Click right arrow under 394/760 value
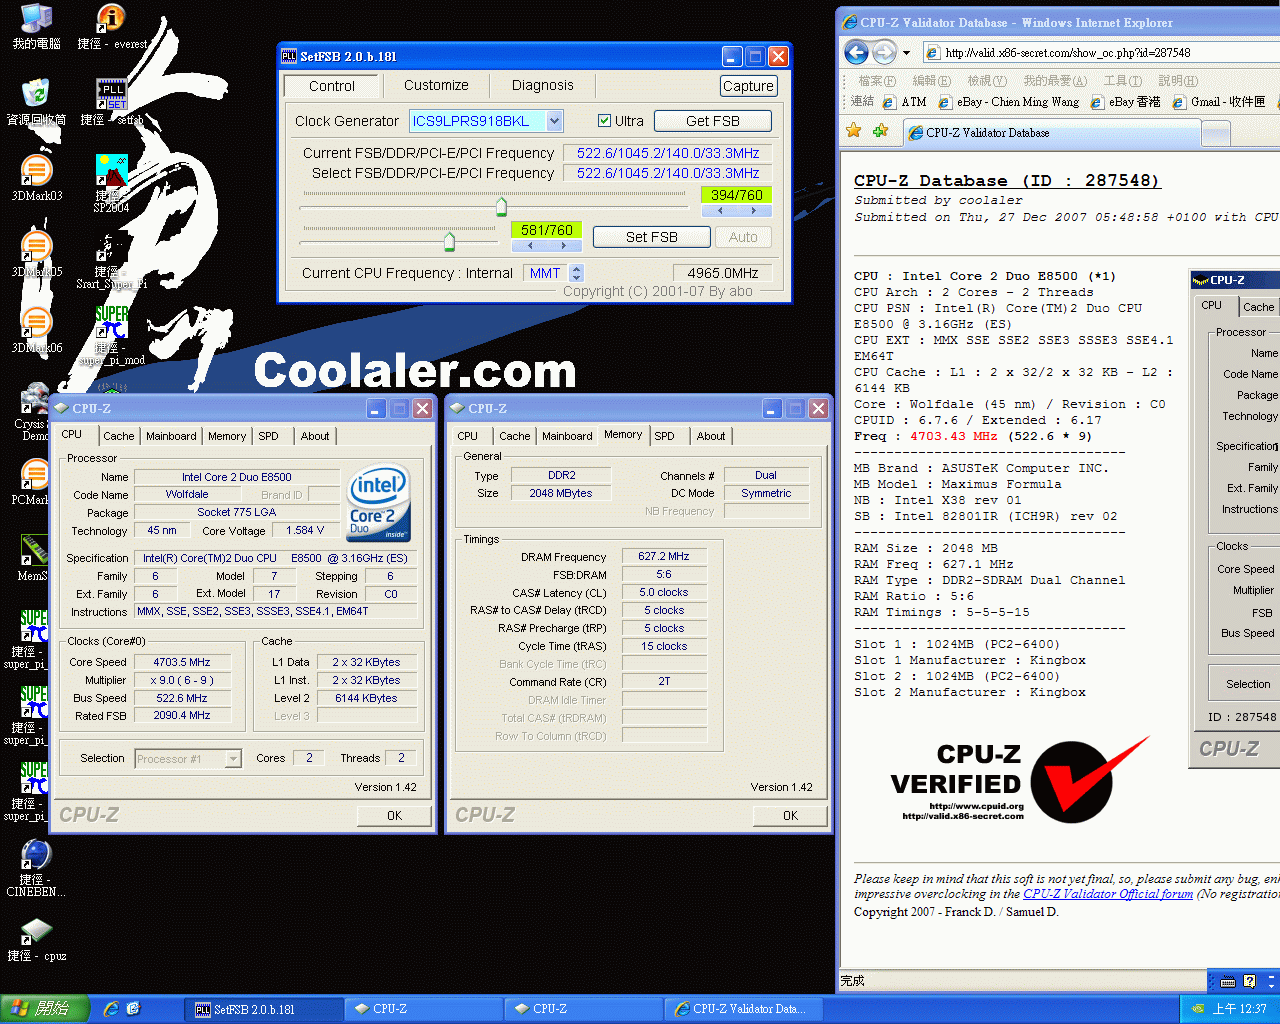This screenshot has height=1024, width=1280. click(x=754, y=211)
